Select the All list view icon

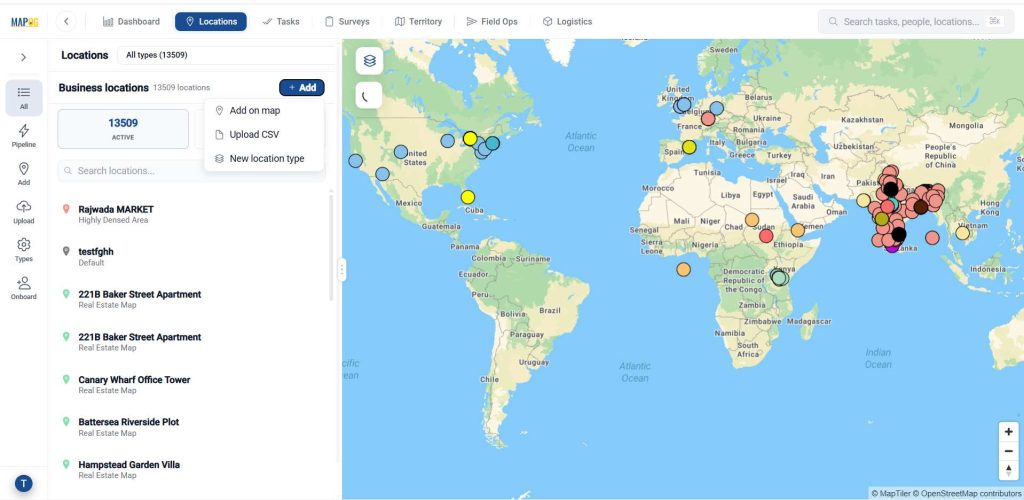point(24,98)
